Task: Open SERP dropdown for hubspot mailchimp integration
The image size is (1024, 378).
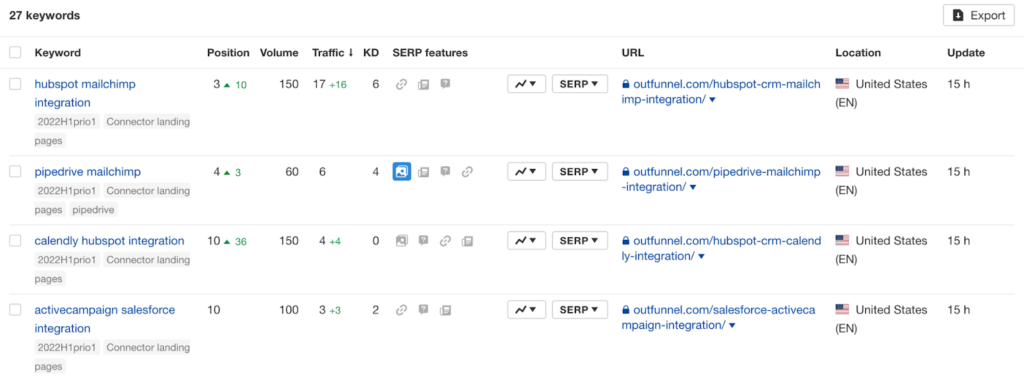Action: 580,84
